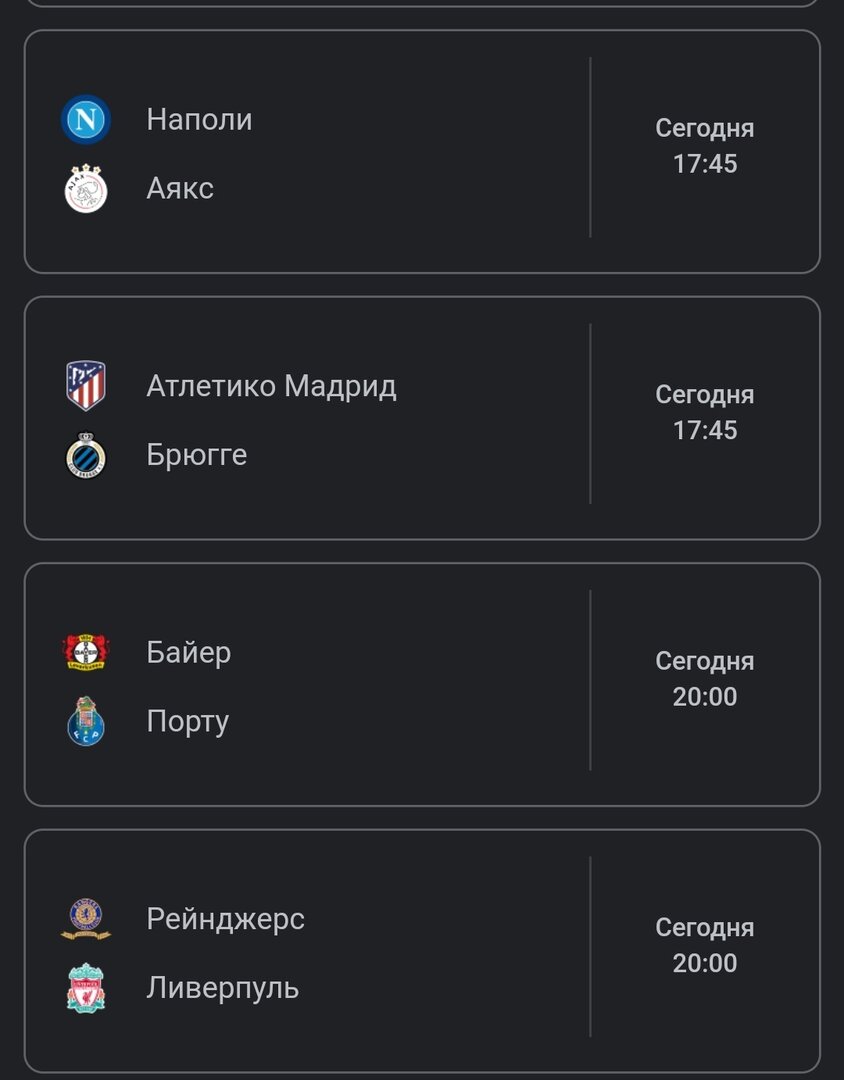Open the Наполи team link
844x1080 pixels.
(199, 120)
